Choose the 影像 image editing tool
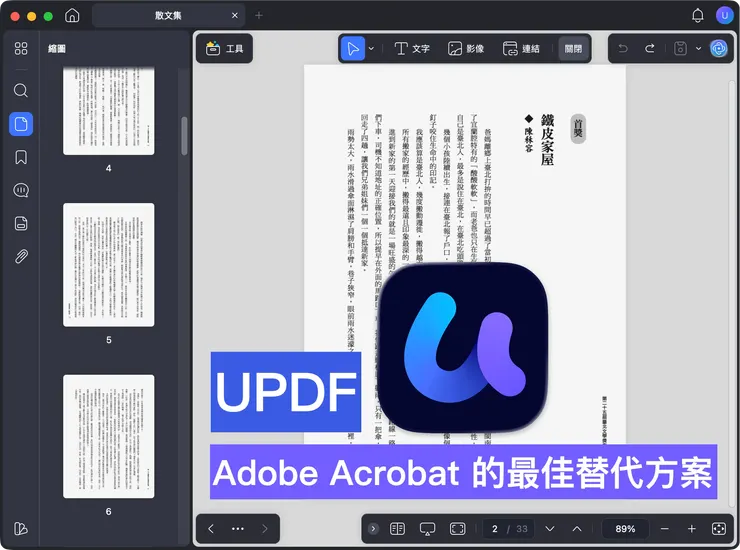The width and height of the screenshot is (740, 550). (x=466, y=49)
